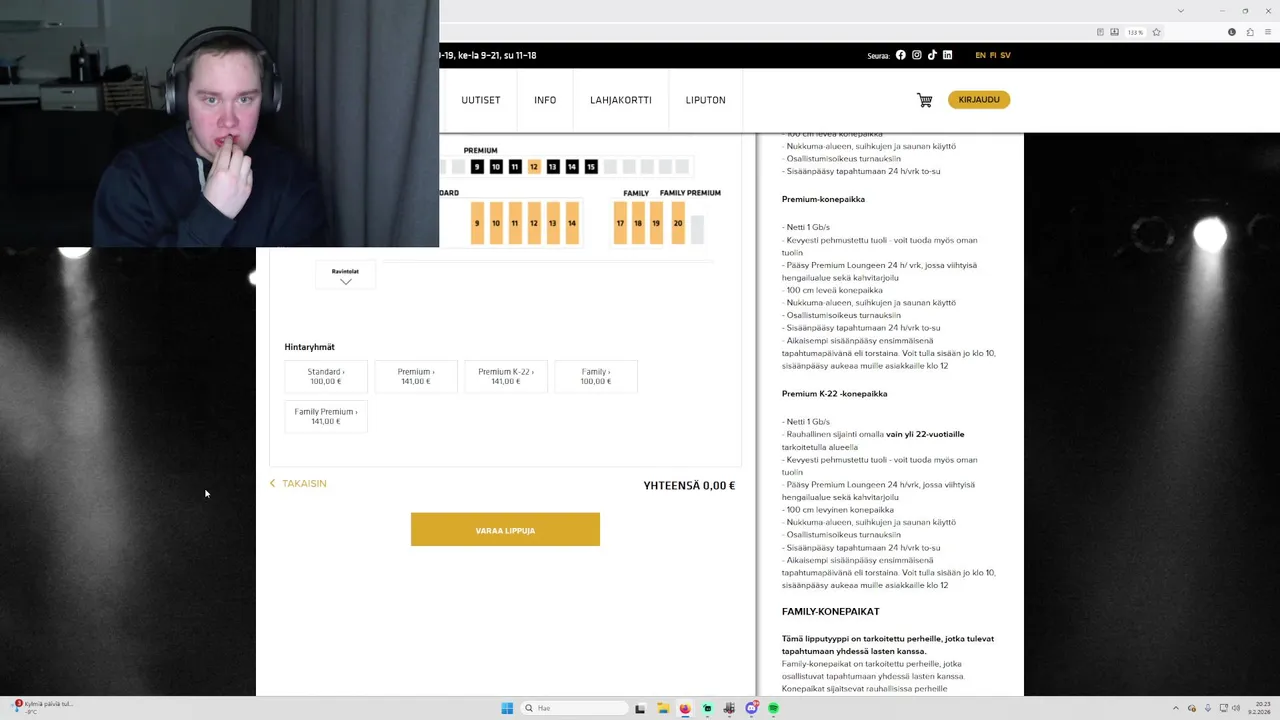
Task: Select Standard seat column 10
Action: [496, 223]
